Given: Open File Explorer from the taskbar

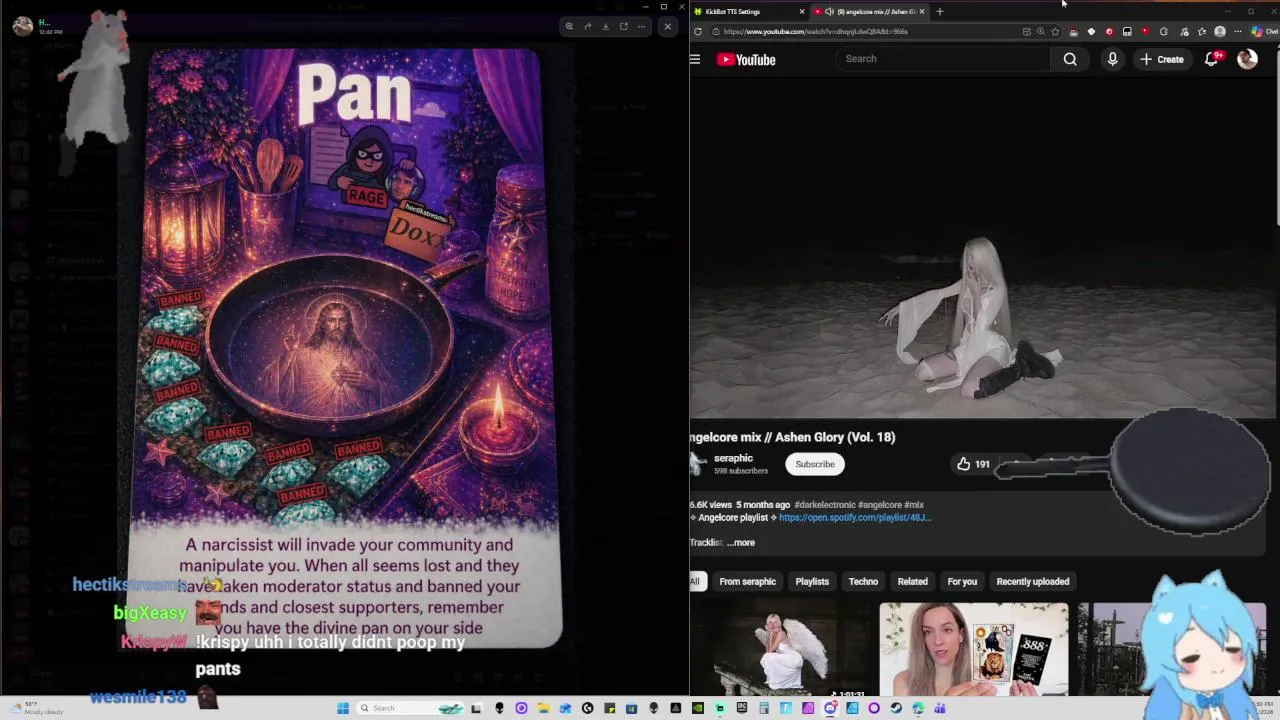Looking at the screenshot, I should point(543,708).
